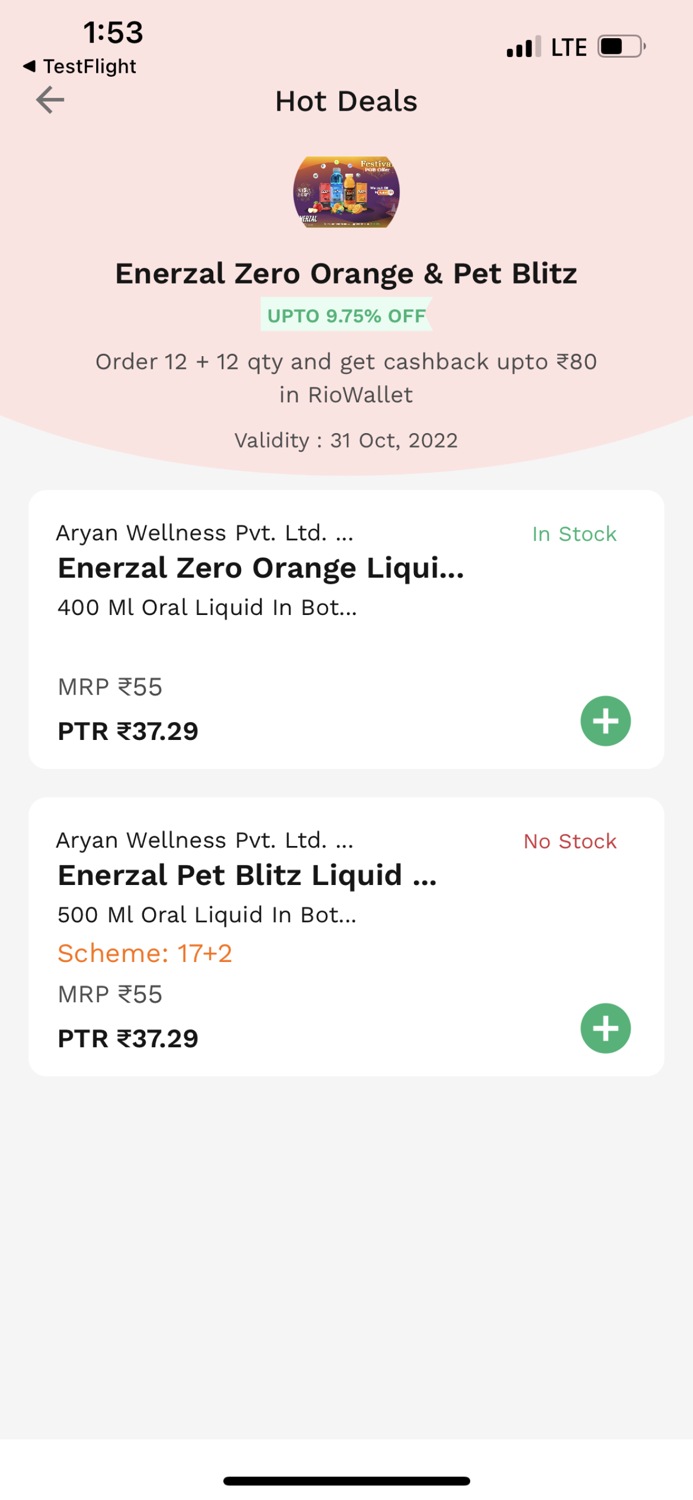The width and height of the screenshot is (693, 1500).
Task: Tap the green plus on Enerzal Pet Blitz
Action: (605, 1028)
